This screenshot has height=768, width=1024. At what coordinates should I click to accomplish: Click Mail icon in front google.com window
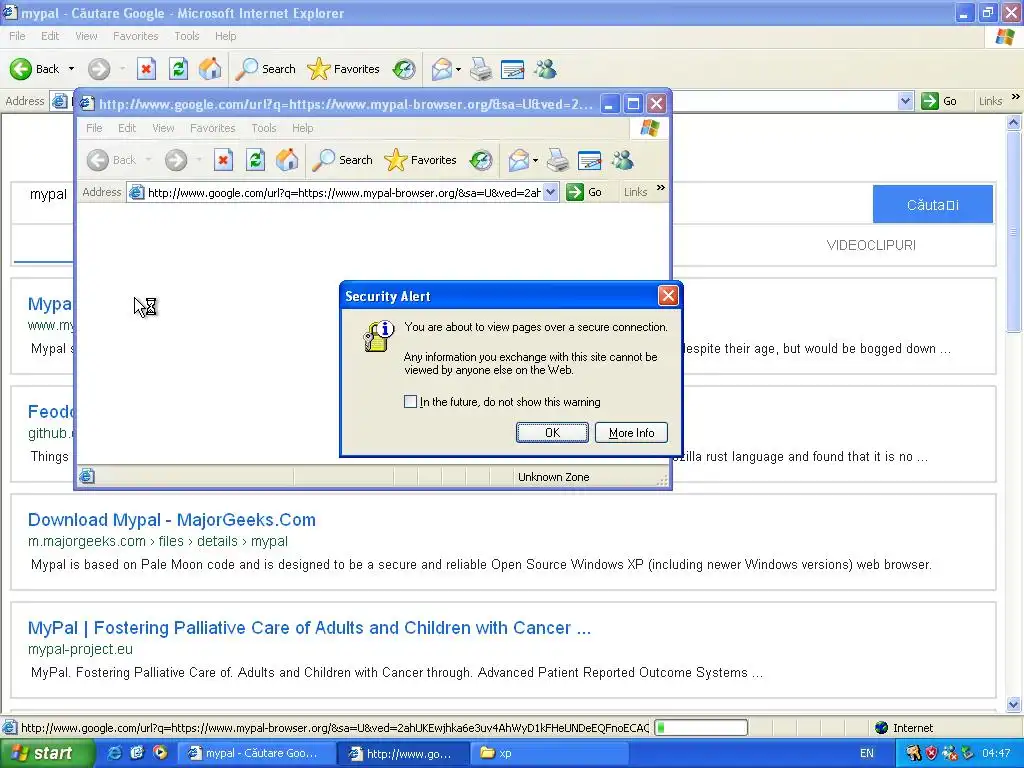[x=519, y=160]
